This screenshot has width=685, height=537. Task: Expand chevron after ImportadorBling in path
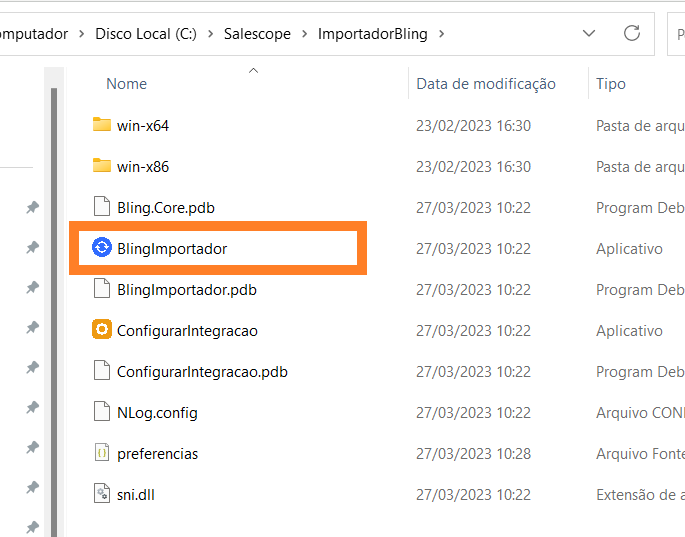coord(442,34)
